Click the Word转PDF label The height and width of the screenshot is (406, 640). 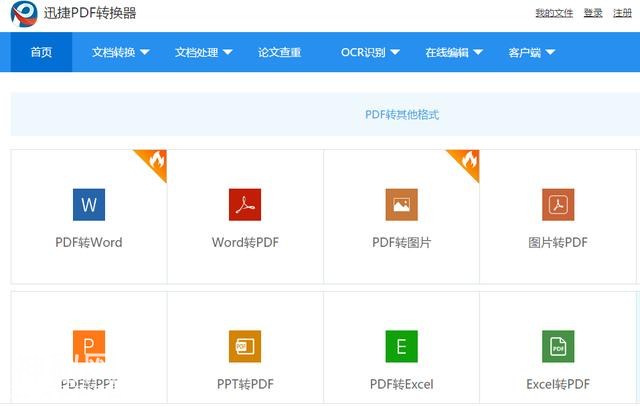pos(245,242)
